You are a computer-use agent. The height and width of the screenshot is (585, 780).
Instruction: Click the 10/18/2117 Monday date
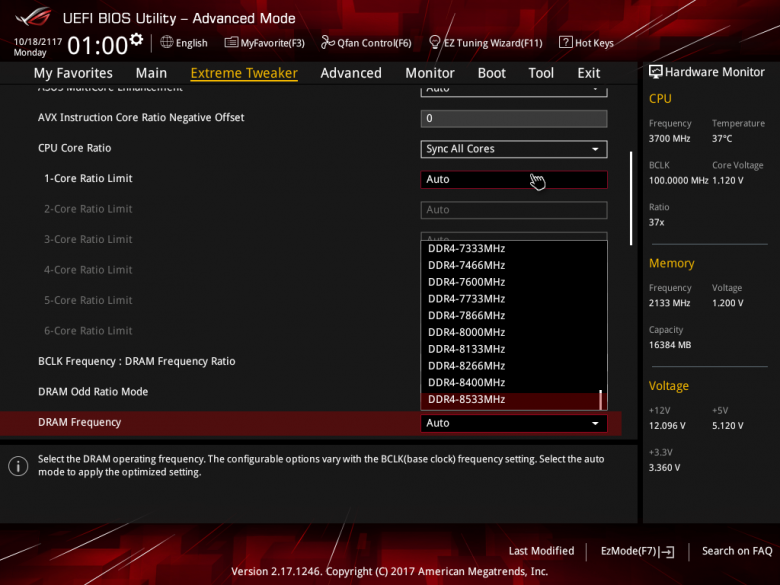pos(38,47)
